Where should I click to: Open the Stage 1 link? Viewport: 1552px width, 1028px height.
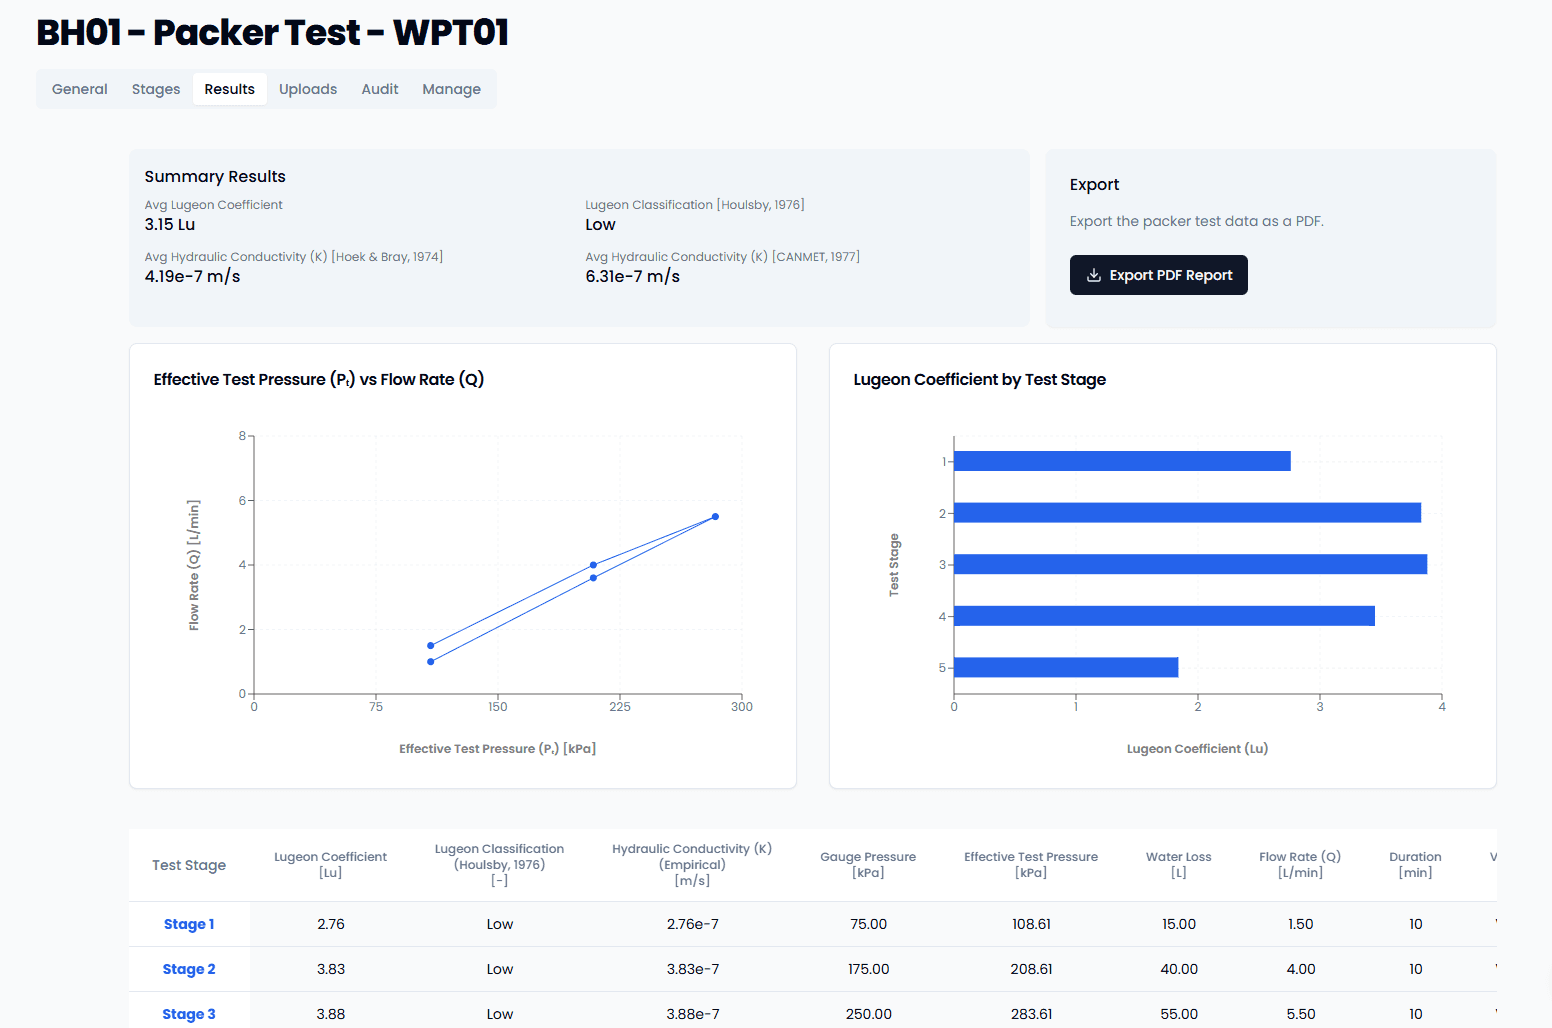189,924
